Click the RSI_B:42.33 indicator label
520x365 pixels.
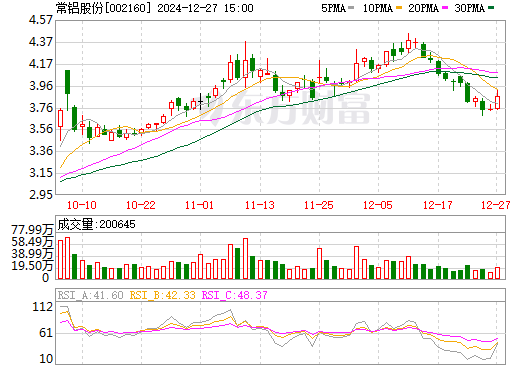162,295
